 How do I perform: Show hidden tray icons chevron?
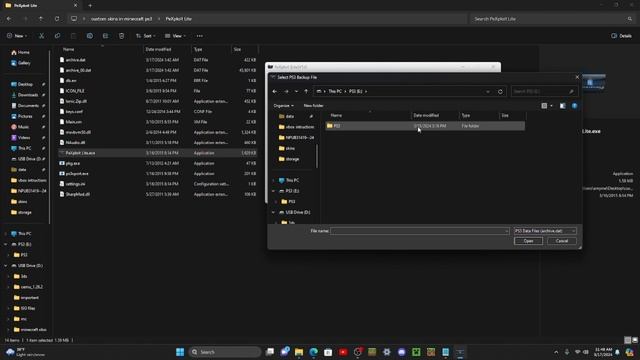[x=556, y=352]
